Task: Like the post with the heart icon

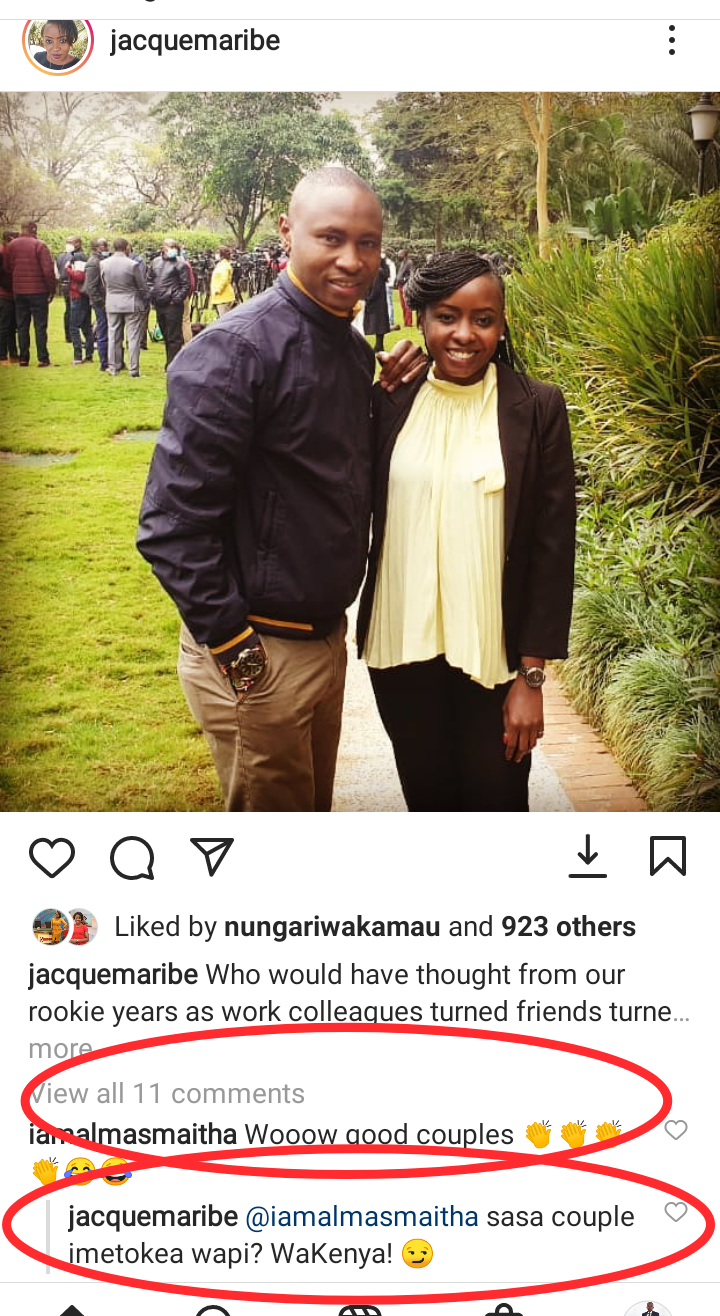Action: click(52, 858)
